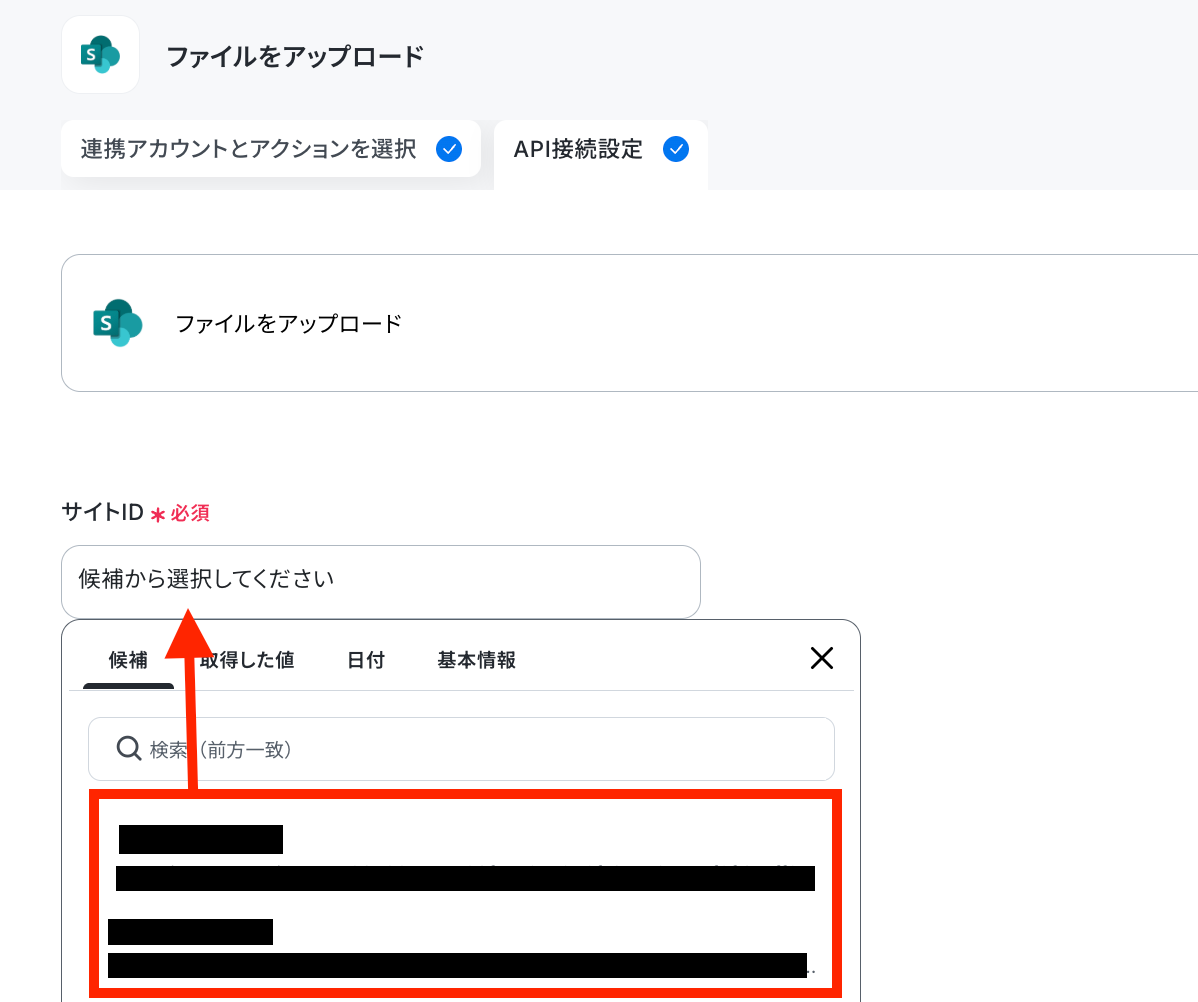
Task: Switch to the 取得した値 tab
Action: tap(247, 660)
